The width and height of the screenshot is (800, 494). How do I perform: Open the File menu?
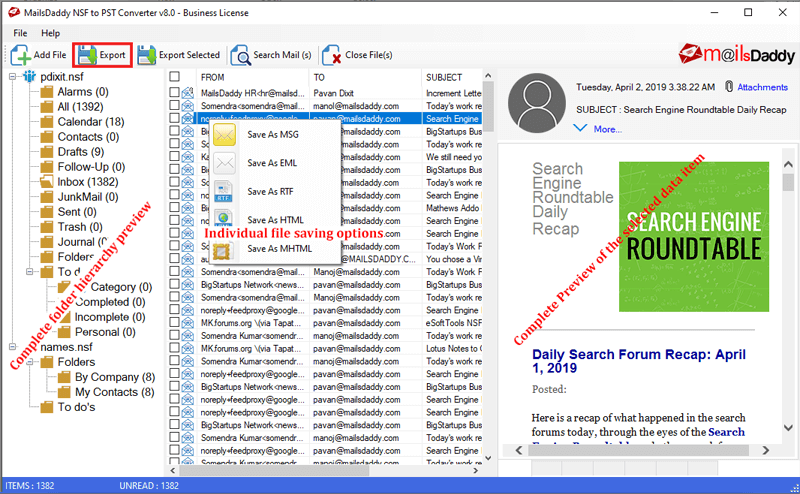20,33
